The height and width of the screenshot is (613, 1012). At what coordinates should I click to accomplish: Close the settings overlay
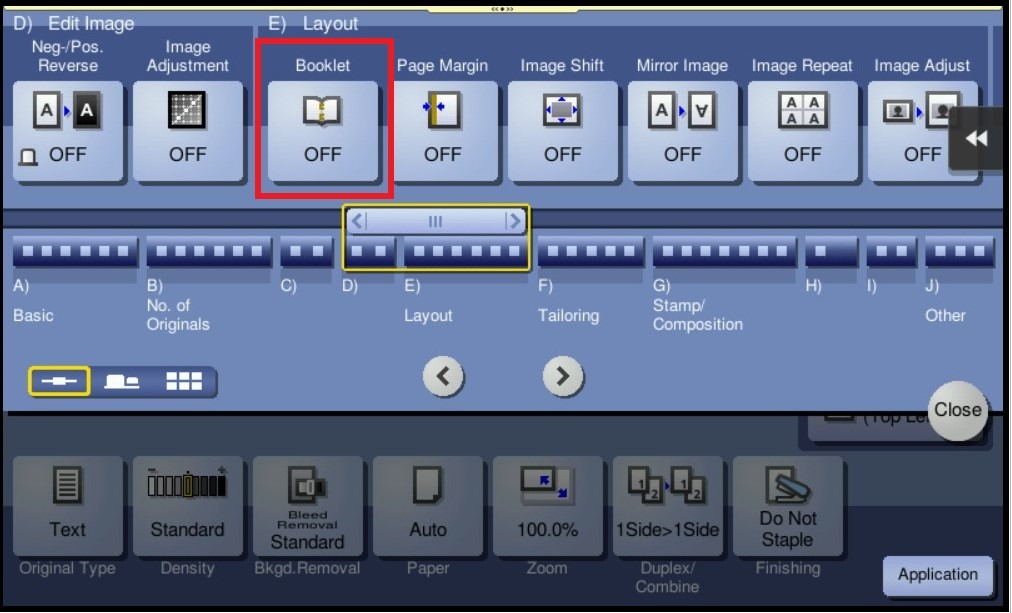pyautogui.click(x=956, y=410)
